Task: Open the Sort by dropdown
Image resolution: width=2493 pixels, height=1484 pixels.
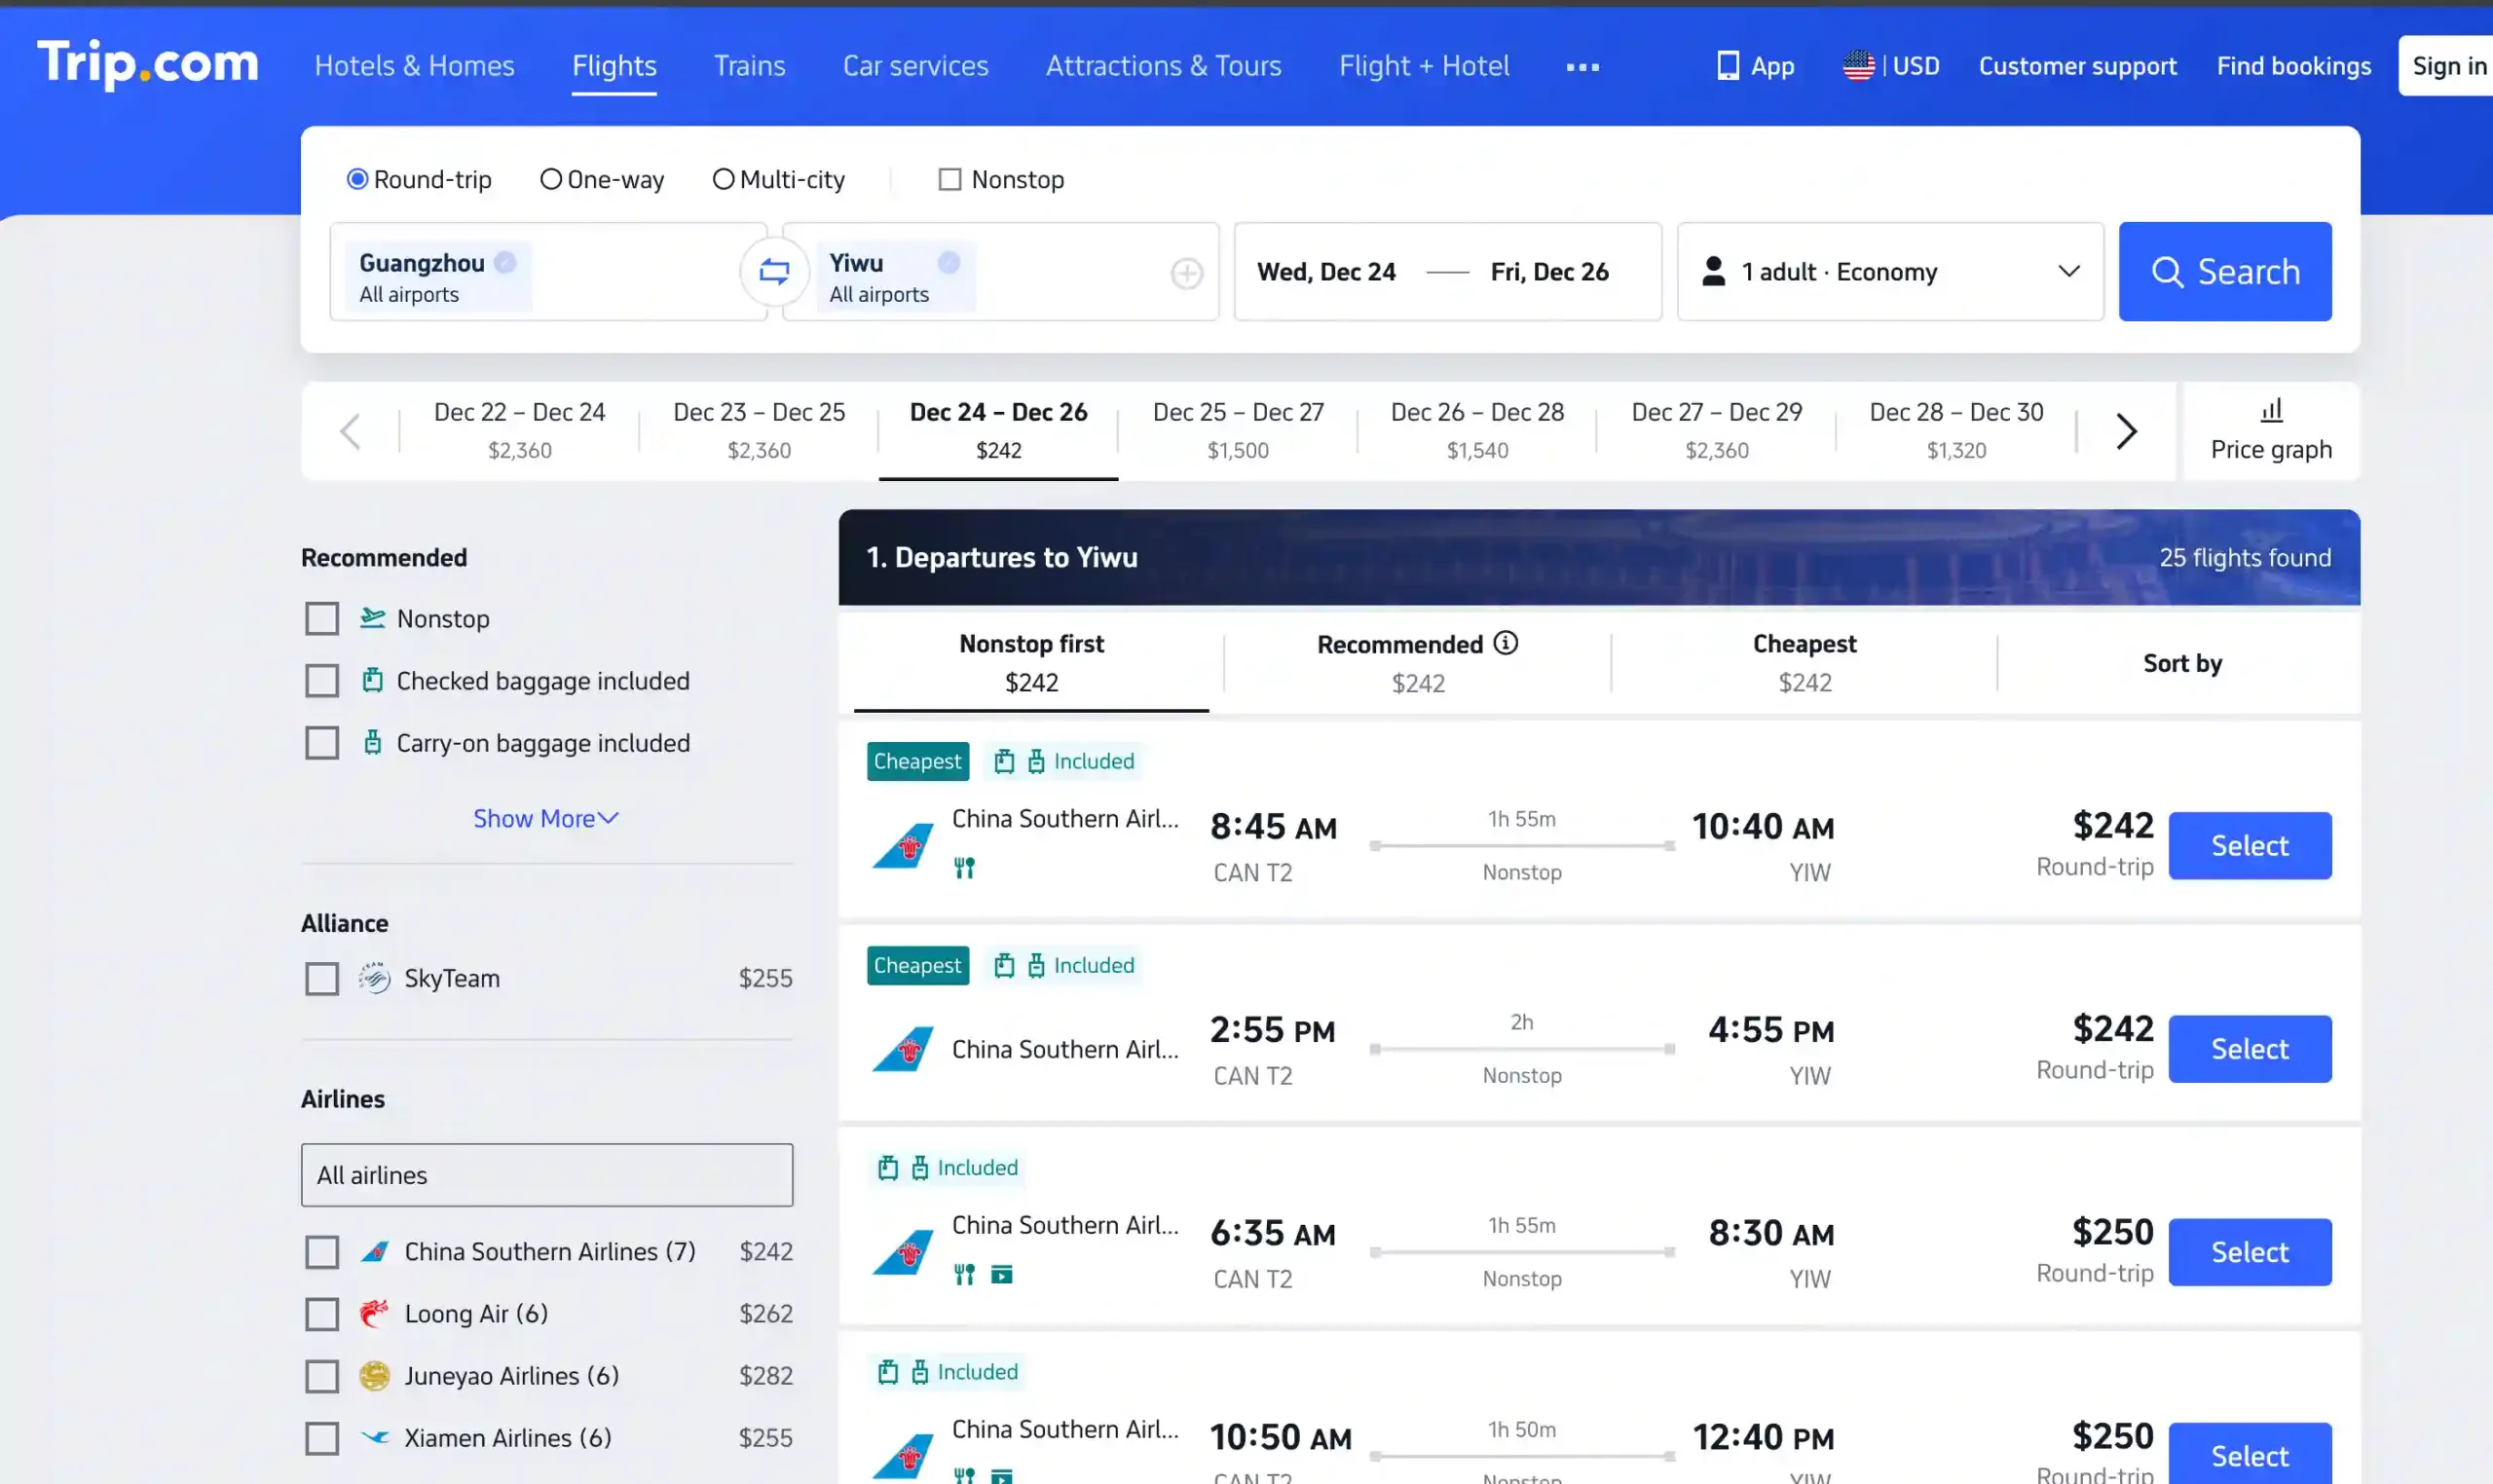Action: click(2181, 663)
